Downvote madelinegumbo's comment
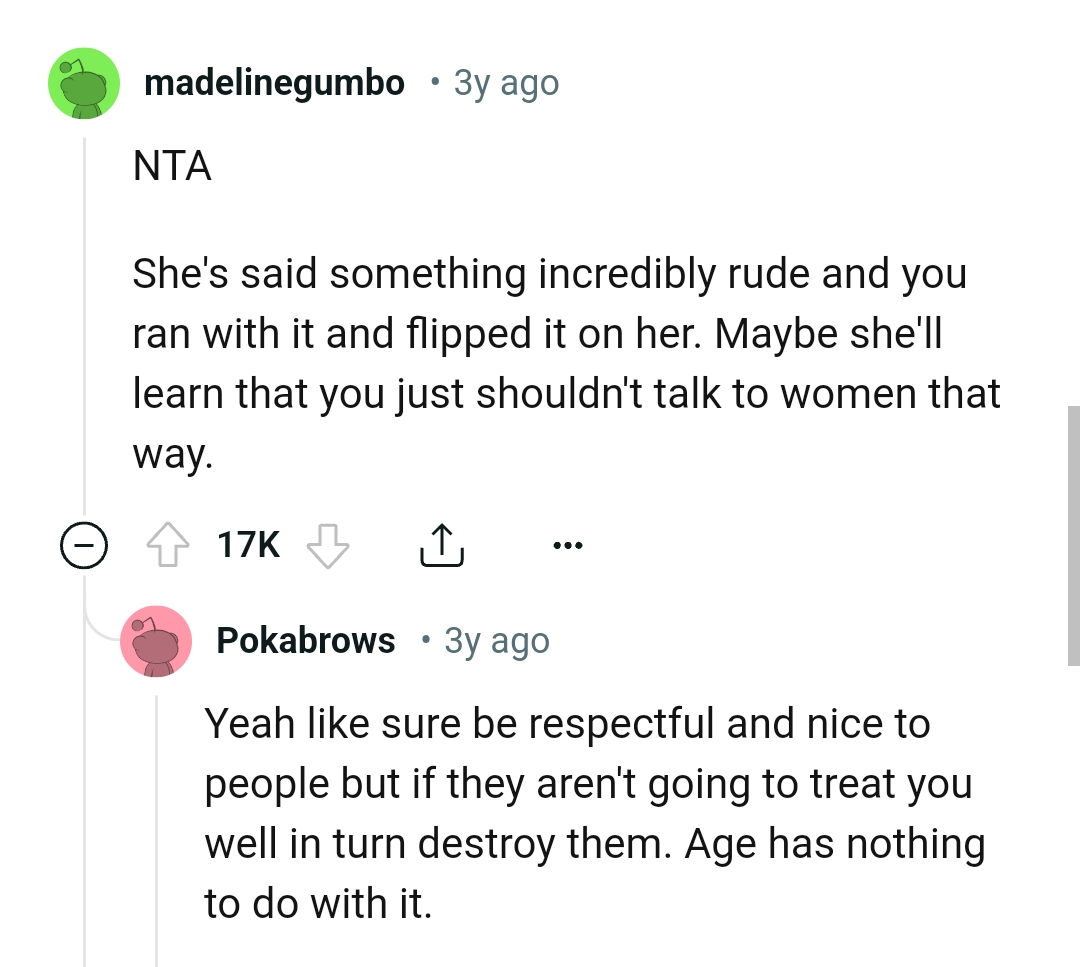The height and width of the screenshot is (967, 1080). click(x=328, y=544)
